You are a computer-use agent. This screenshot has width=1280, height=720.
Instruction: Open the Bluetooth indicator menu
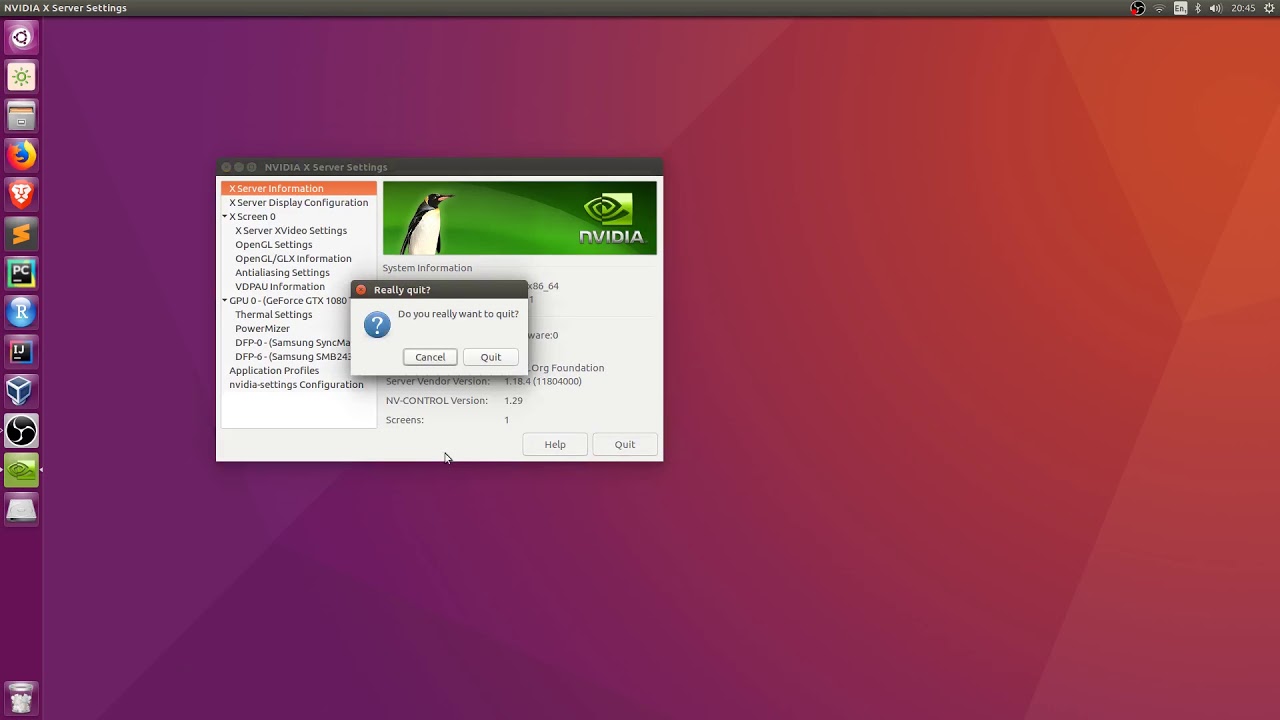tap(1198, 8)
